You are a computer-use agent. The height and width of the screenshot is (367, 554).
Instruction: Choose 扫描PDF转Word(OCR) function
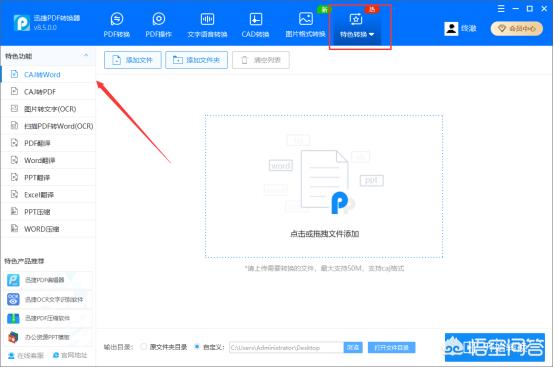point(48,126)
